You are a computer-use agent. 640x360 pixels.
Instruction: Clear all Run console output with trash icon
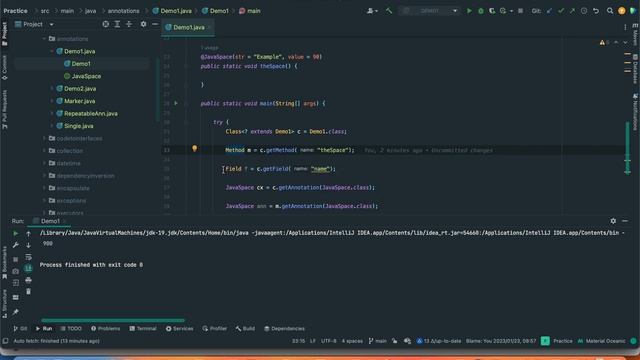pos(28,291)
